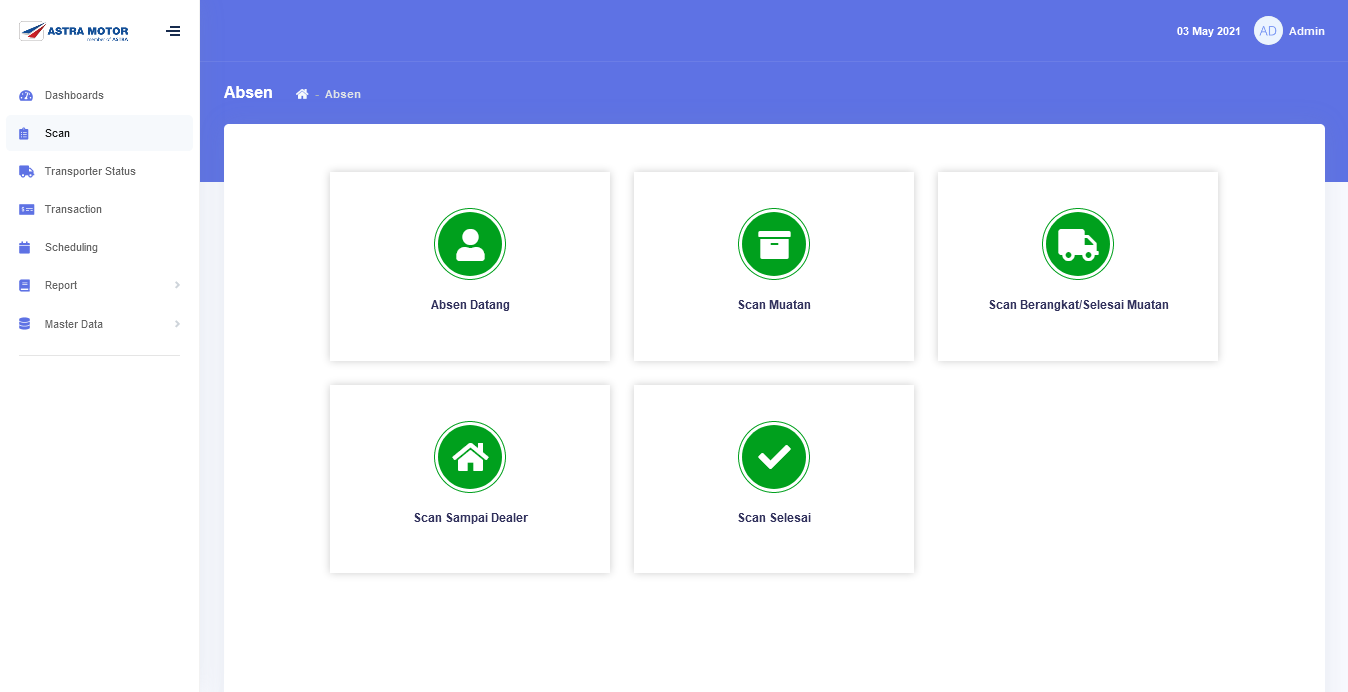Open Scheduling in the sidebar

point(71,247)
